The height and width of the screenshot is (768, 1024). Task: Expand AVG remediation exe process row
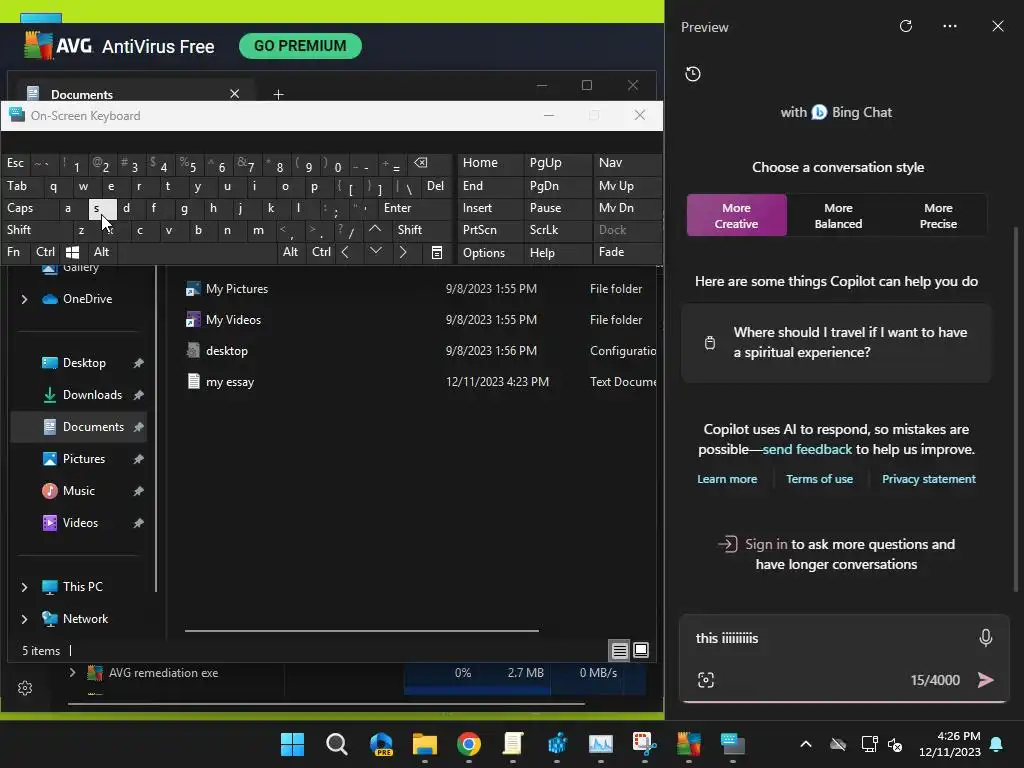pyautogui.click(x=72, y=673)
